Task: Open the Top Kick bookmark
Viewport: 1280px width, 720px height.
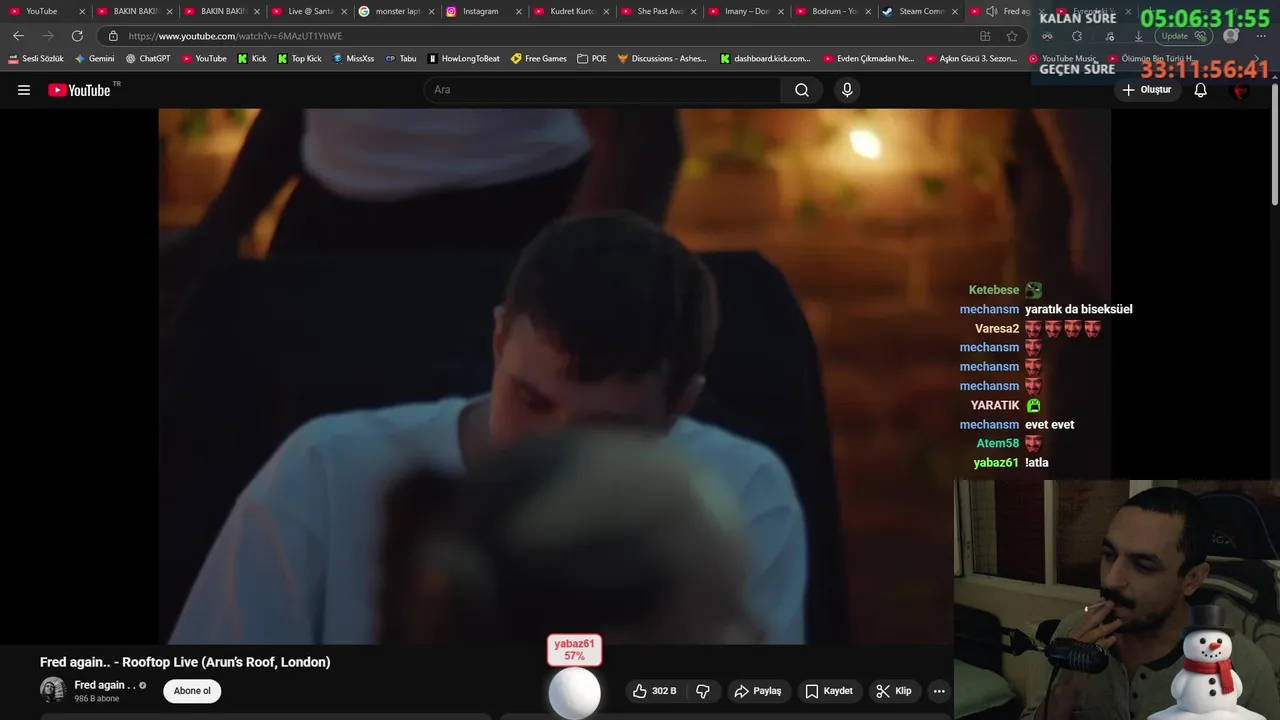Action: pyautogui.click(x=298, y=59)
